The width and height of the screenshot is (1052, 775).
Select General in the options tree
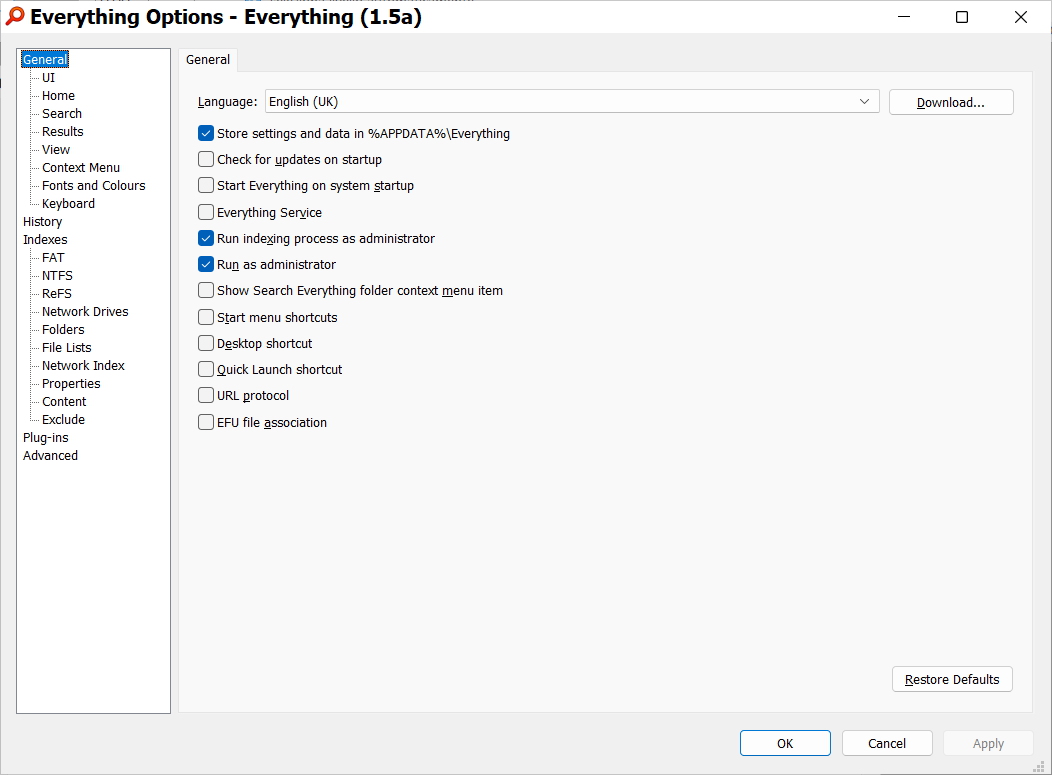point(45,60)
